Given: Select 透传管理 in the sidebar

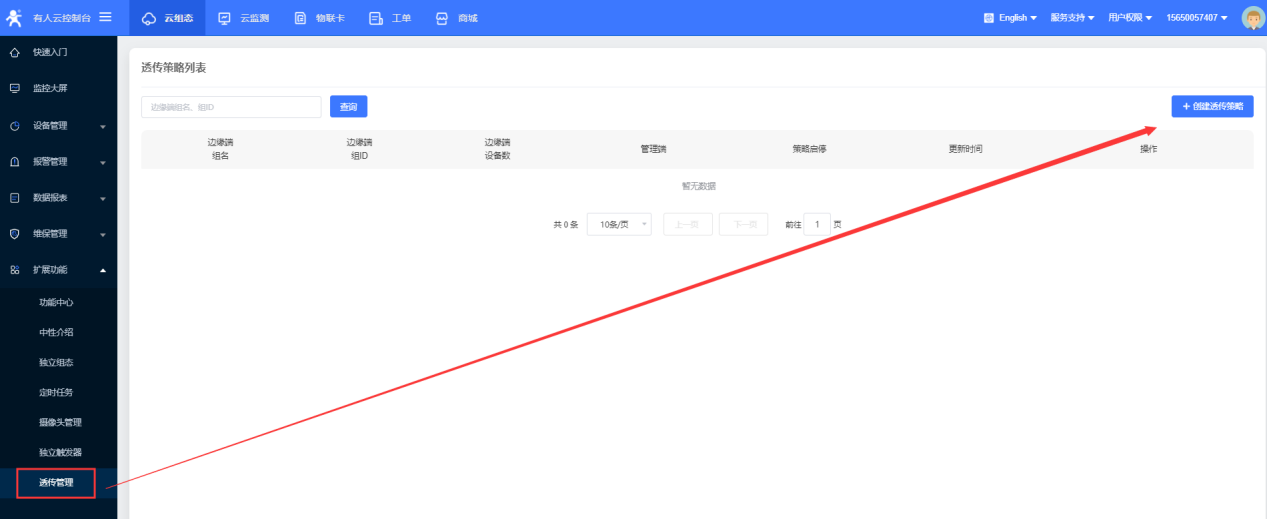Looking at the screenshot, I should point(56,483).
